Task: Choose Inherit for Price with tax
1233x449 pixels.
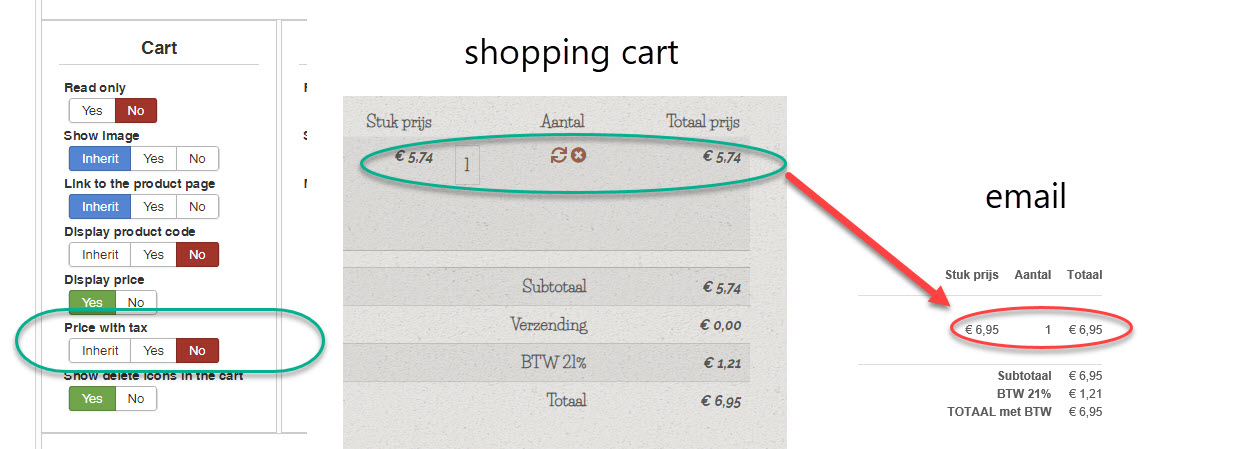Action: [x=100, y=351]
